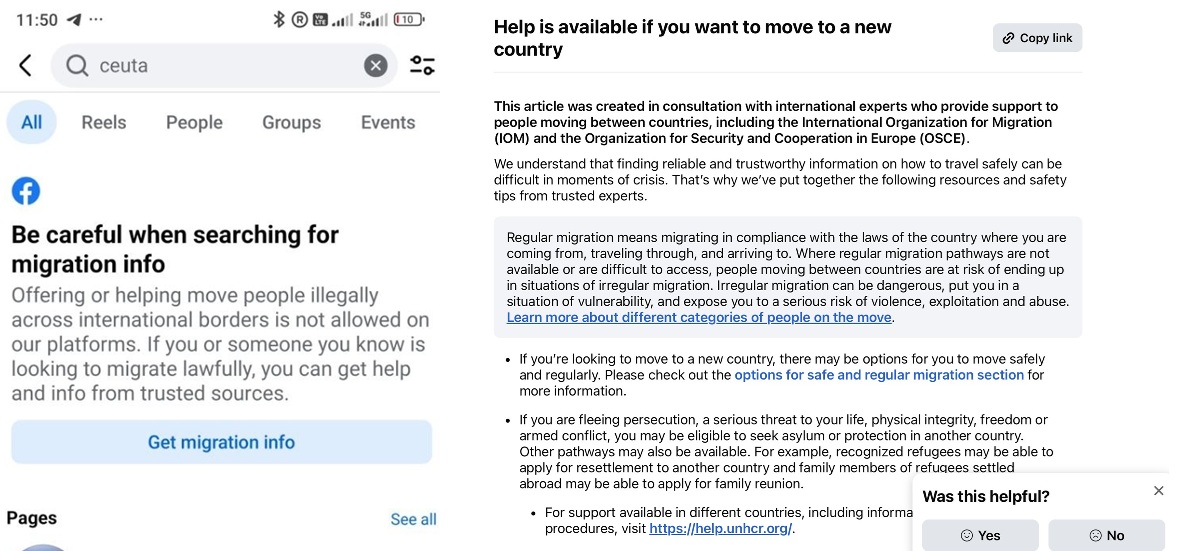Screen dimensions: 1200x551
Task: Tap the back arrow beside search
Action: [25, 66]
